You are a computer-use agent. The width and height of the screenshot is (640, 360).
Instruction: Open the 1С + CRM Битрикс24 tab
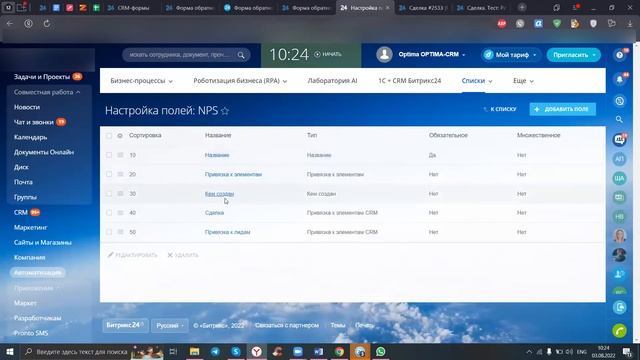pos(409,81)
